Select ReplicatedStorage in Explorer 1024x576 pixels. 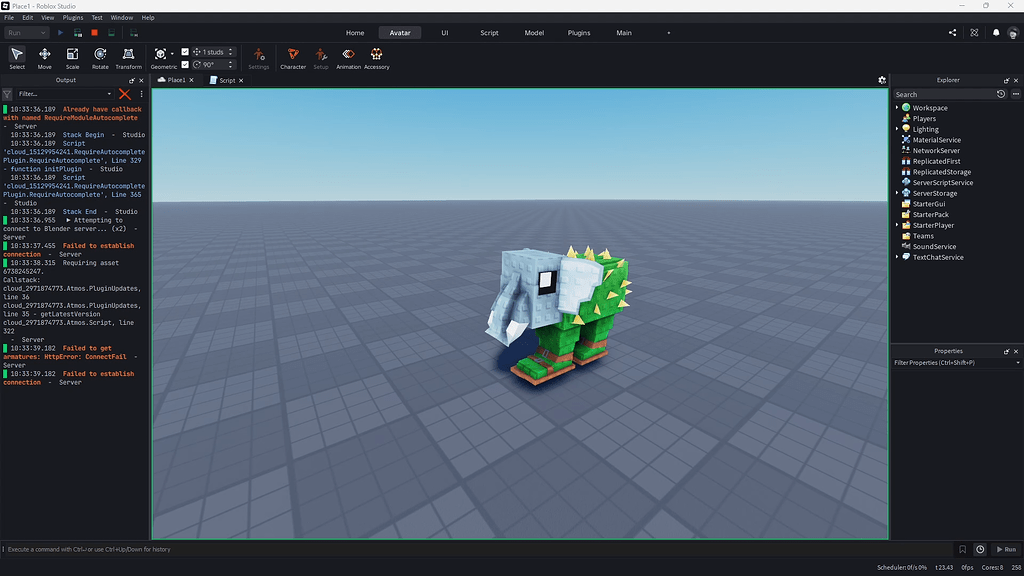click(942, 172)
